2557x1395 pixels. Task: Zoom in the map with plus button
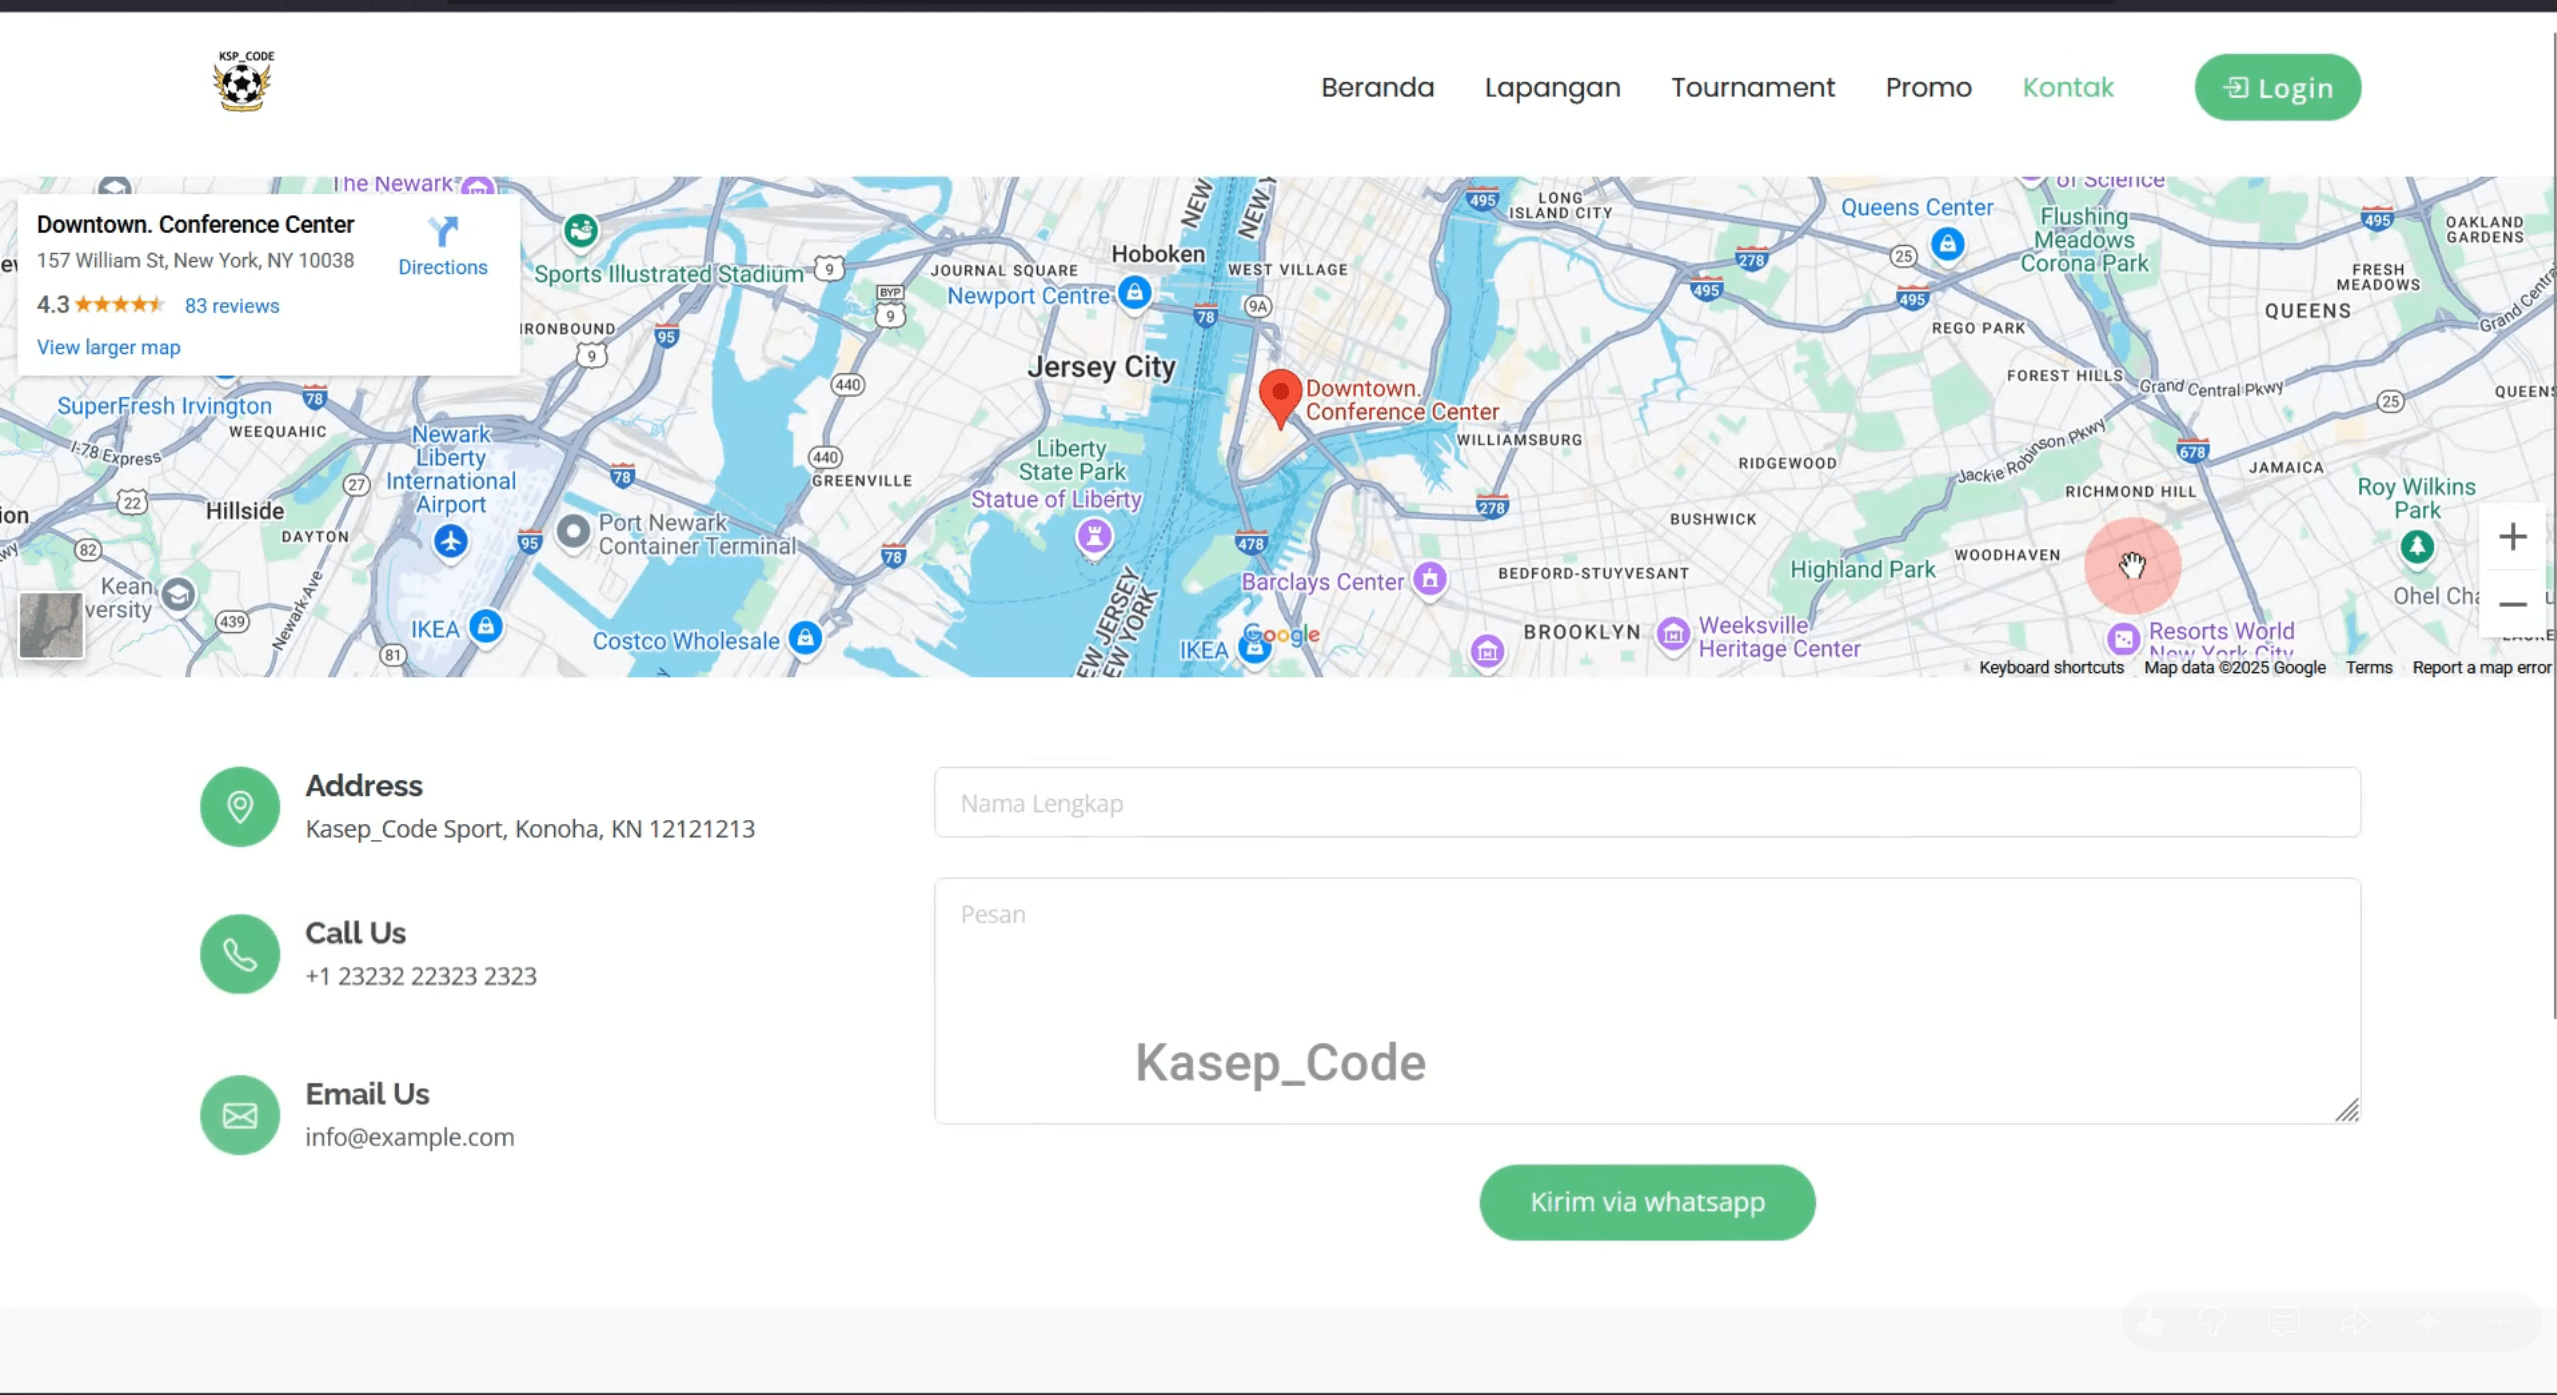click(2512, 537)
